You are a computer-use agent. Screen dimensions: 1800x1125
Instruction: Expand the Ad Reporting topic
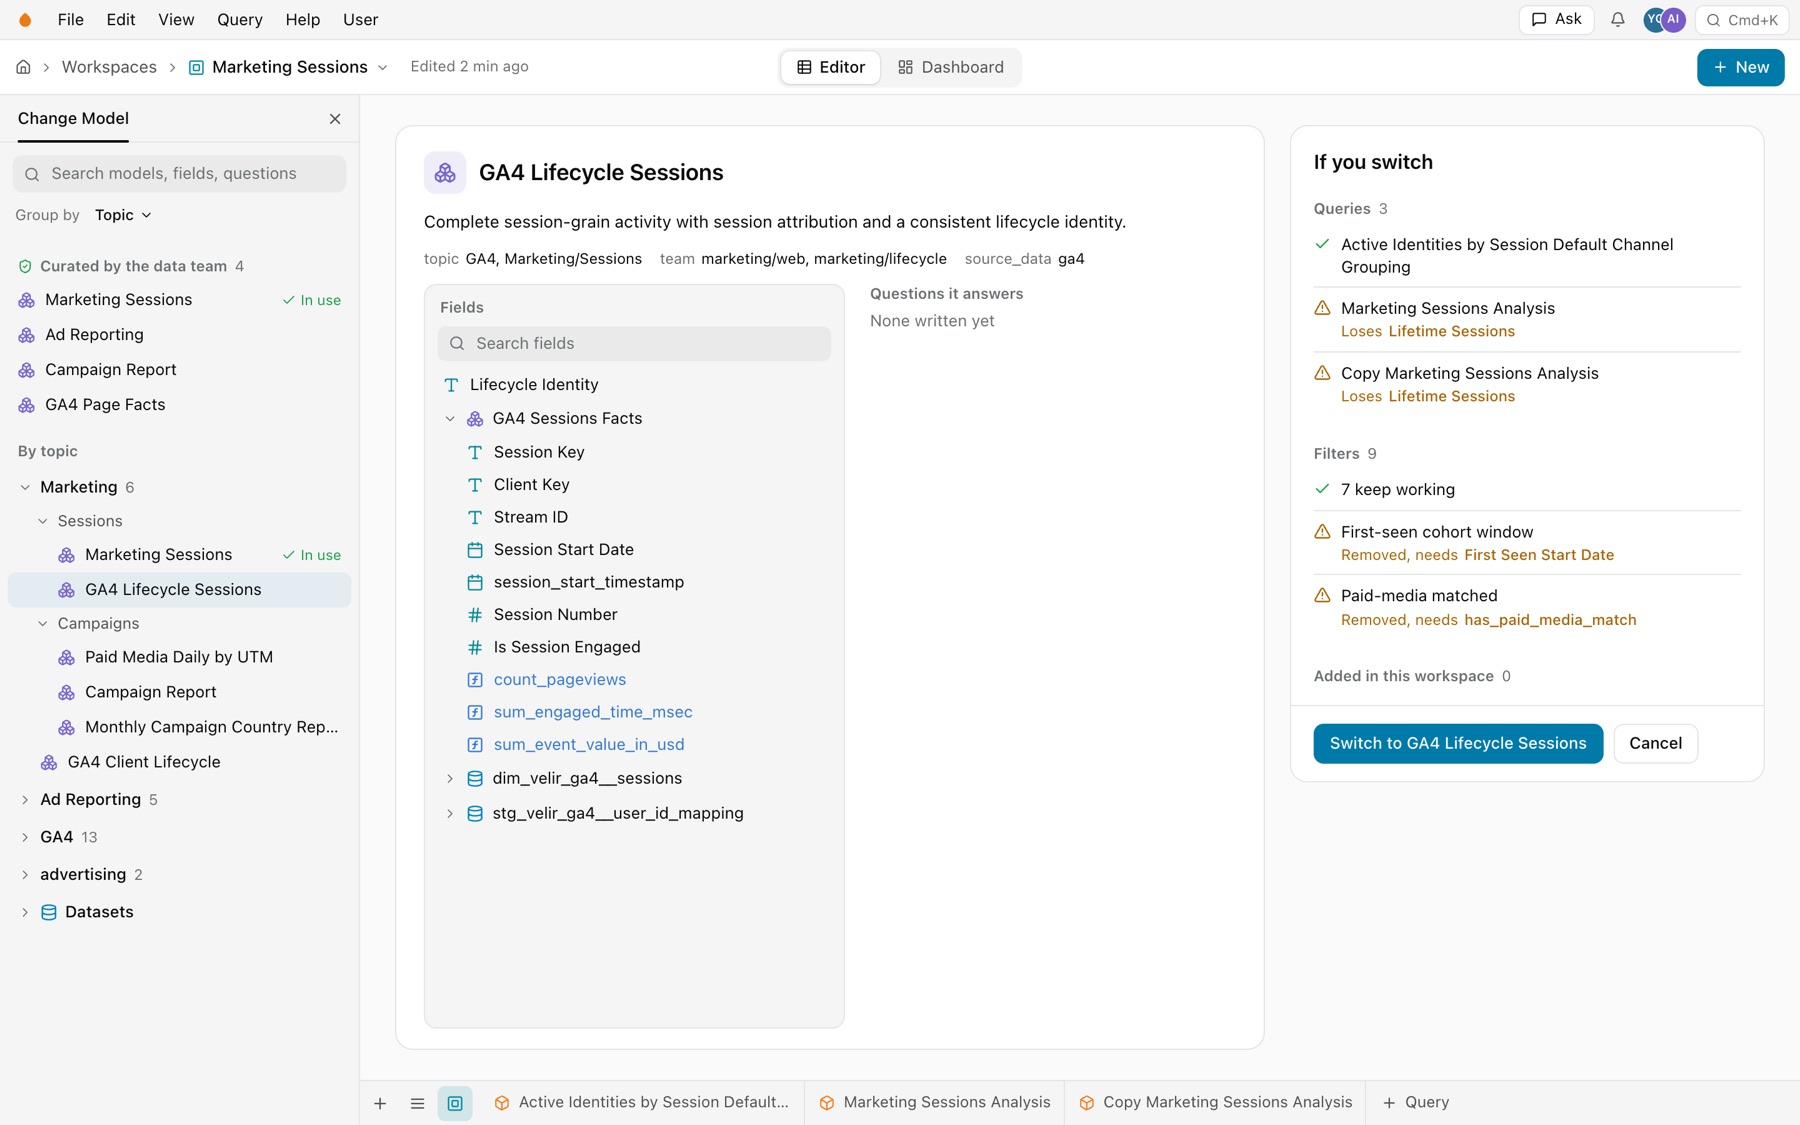(x=25, y=800)
